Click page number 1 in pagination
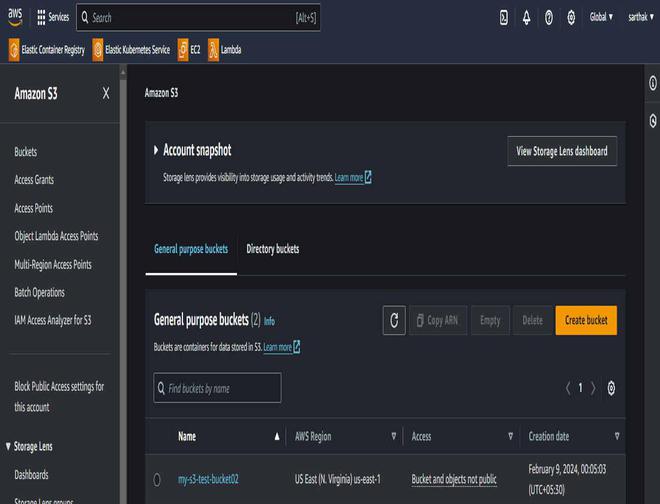Image resolution: width=660 pixels, height=504 pixels. pyautogui.click(x=580, y=388)
